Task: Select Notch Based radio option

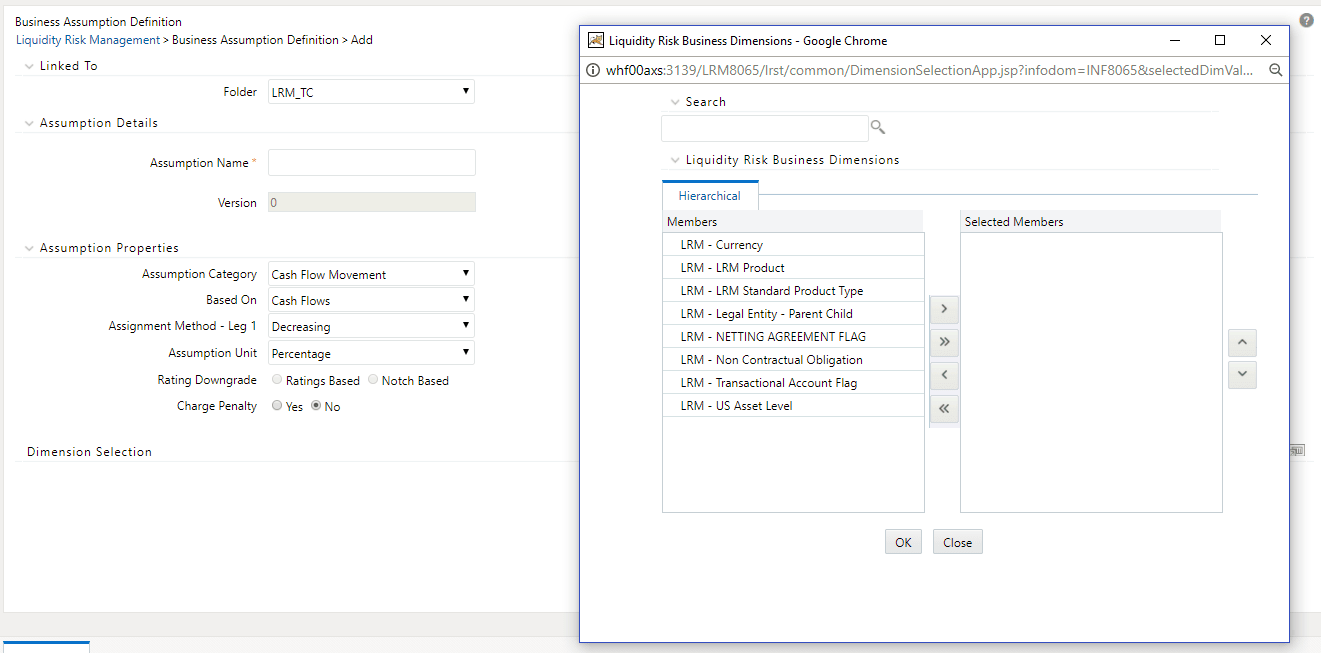Action: tap(374, 380)
